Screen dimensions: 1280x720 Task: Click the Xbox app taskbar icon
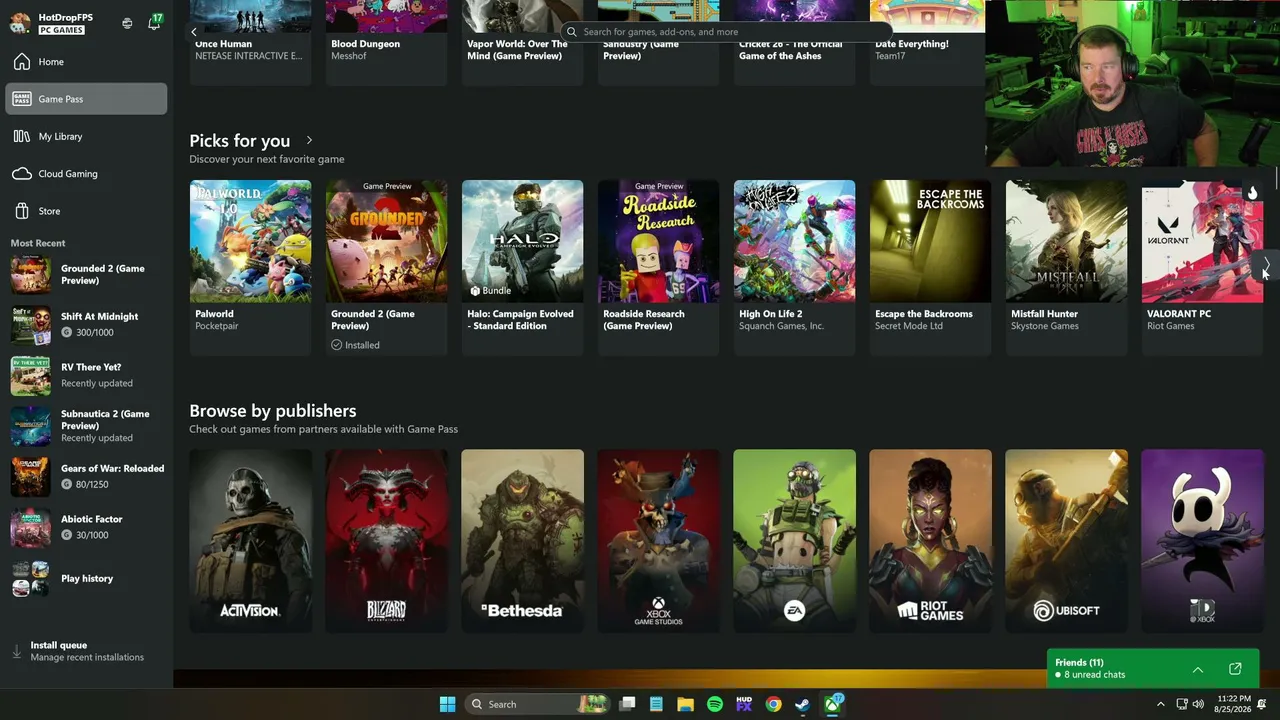tap(832, 704)
